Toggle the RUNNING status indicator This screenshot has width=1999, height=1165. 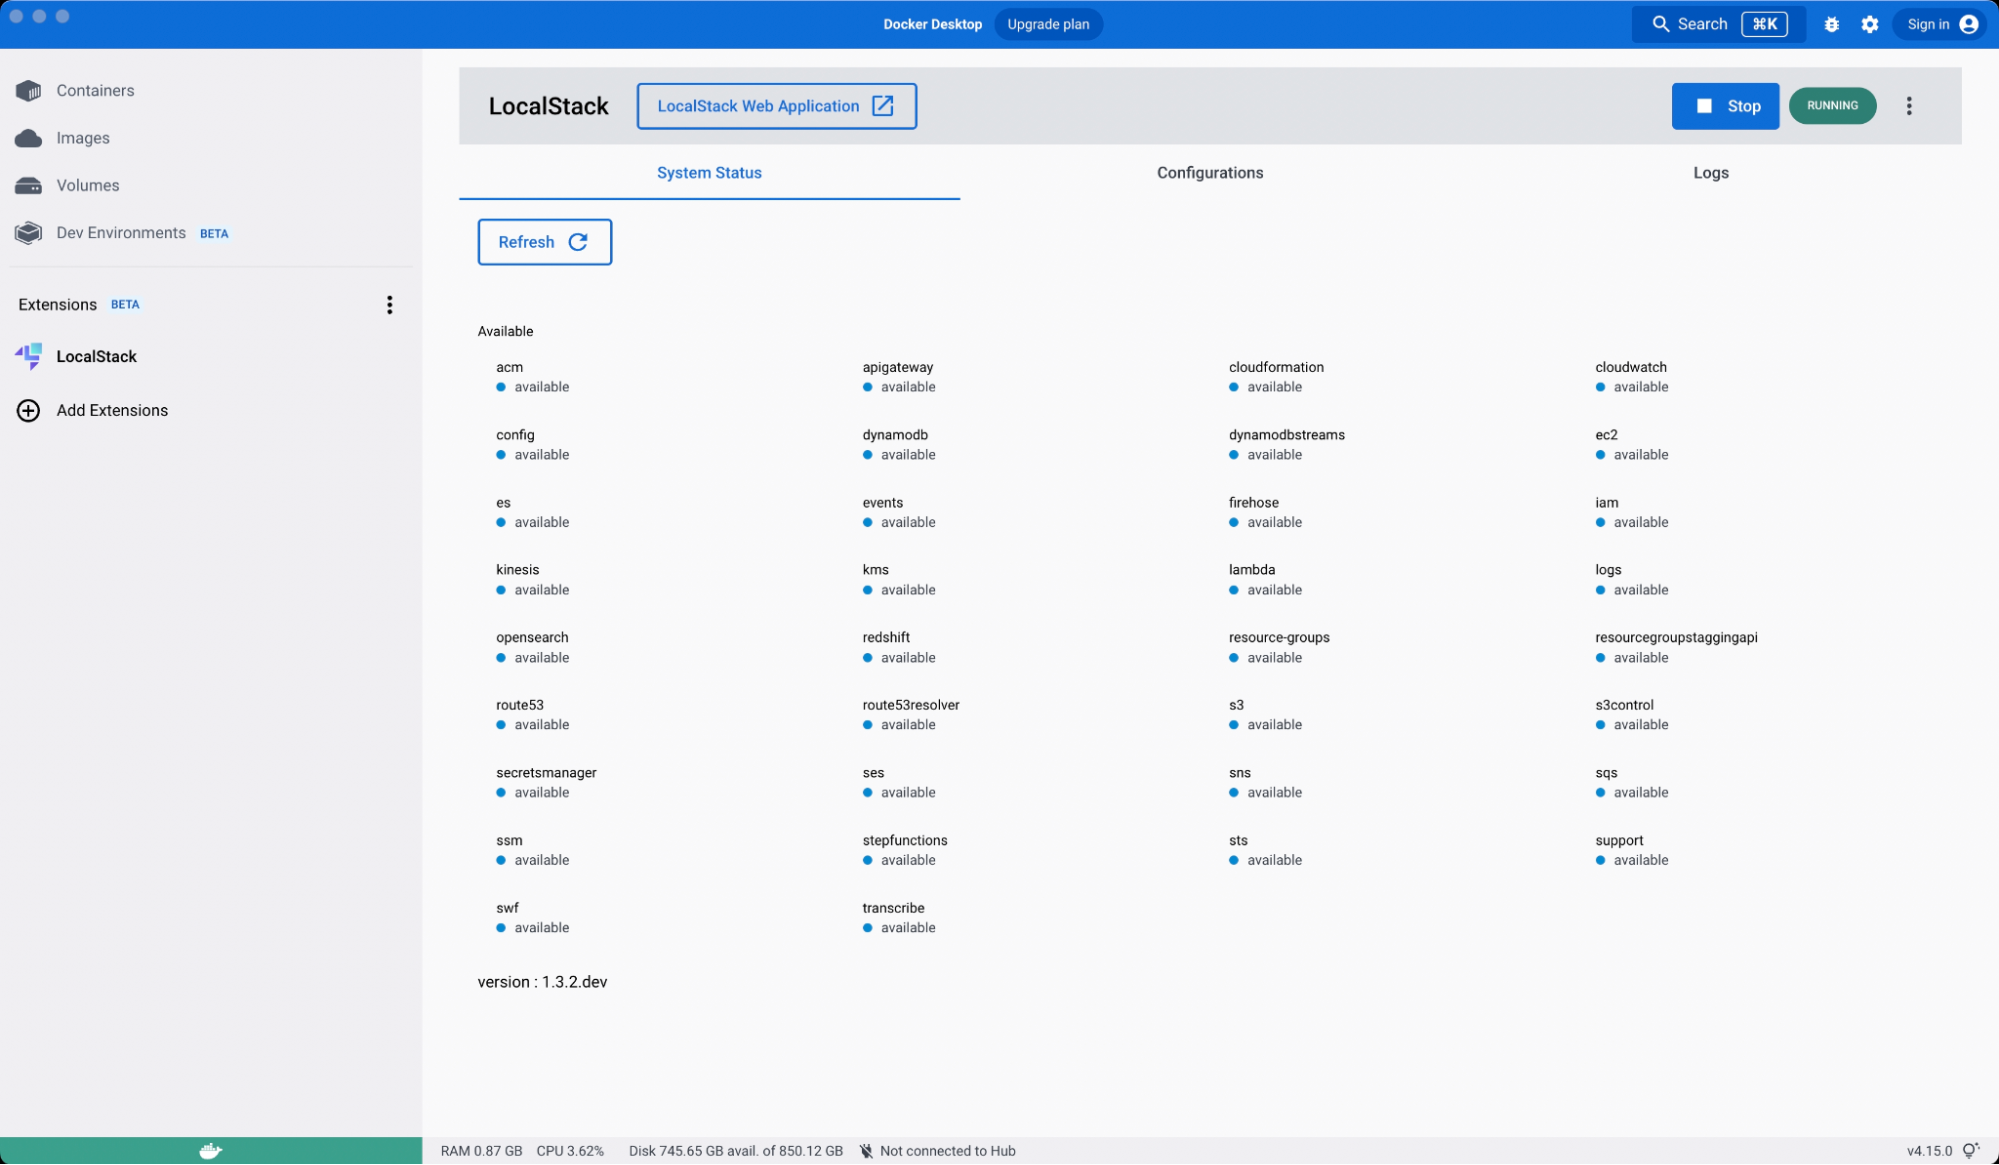coord(1833,105)
